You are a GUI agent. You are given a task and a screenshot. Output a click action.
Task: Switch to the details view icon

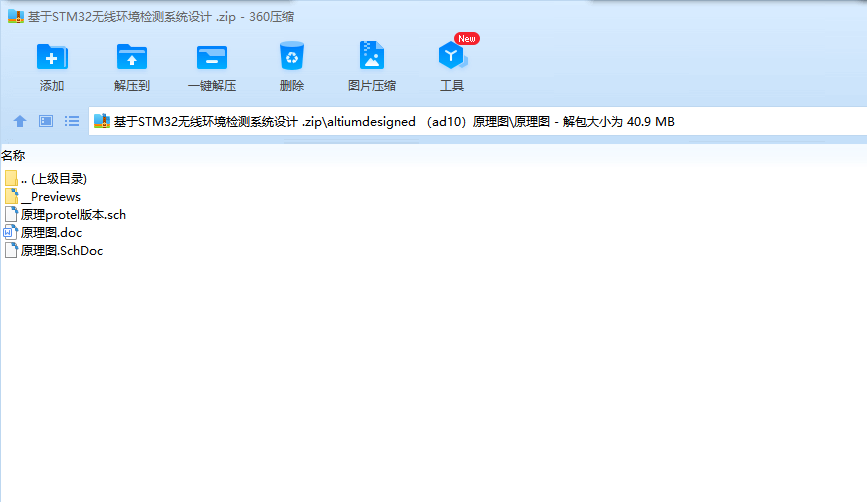click(x=46, y=121)
